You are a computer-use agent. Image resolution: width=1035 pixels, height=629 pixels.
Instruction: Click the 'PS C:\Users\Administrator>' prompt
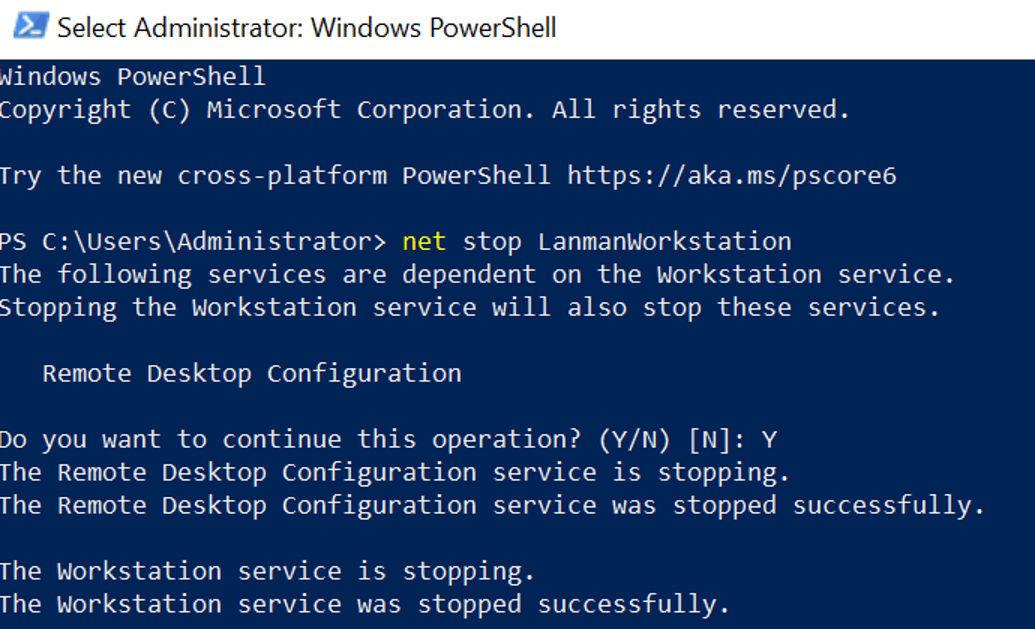[x=193, y=242]
